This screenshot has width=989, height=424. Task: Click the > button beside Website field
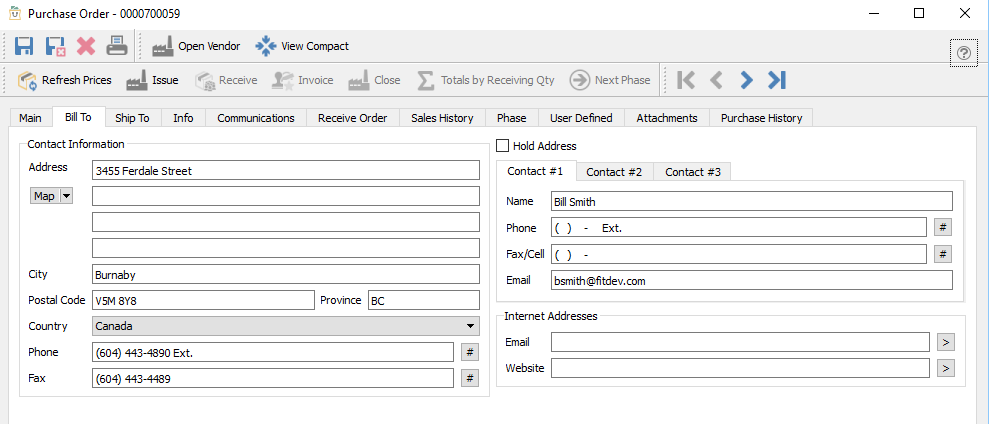[x=946, y=368]
